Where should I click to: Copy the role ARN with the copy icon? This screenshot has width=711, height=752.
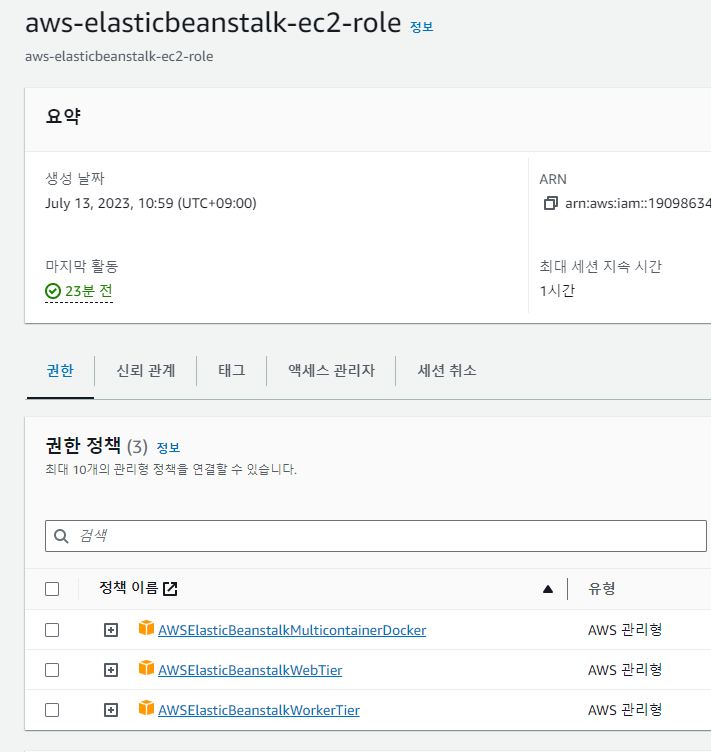pyautogui.click(x=550, y=203)
